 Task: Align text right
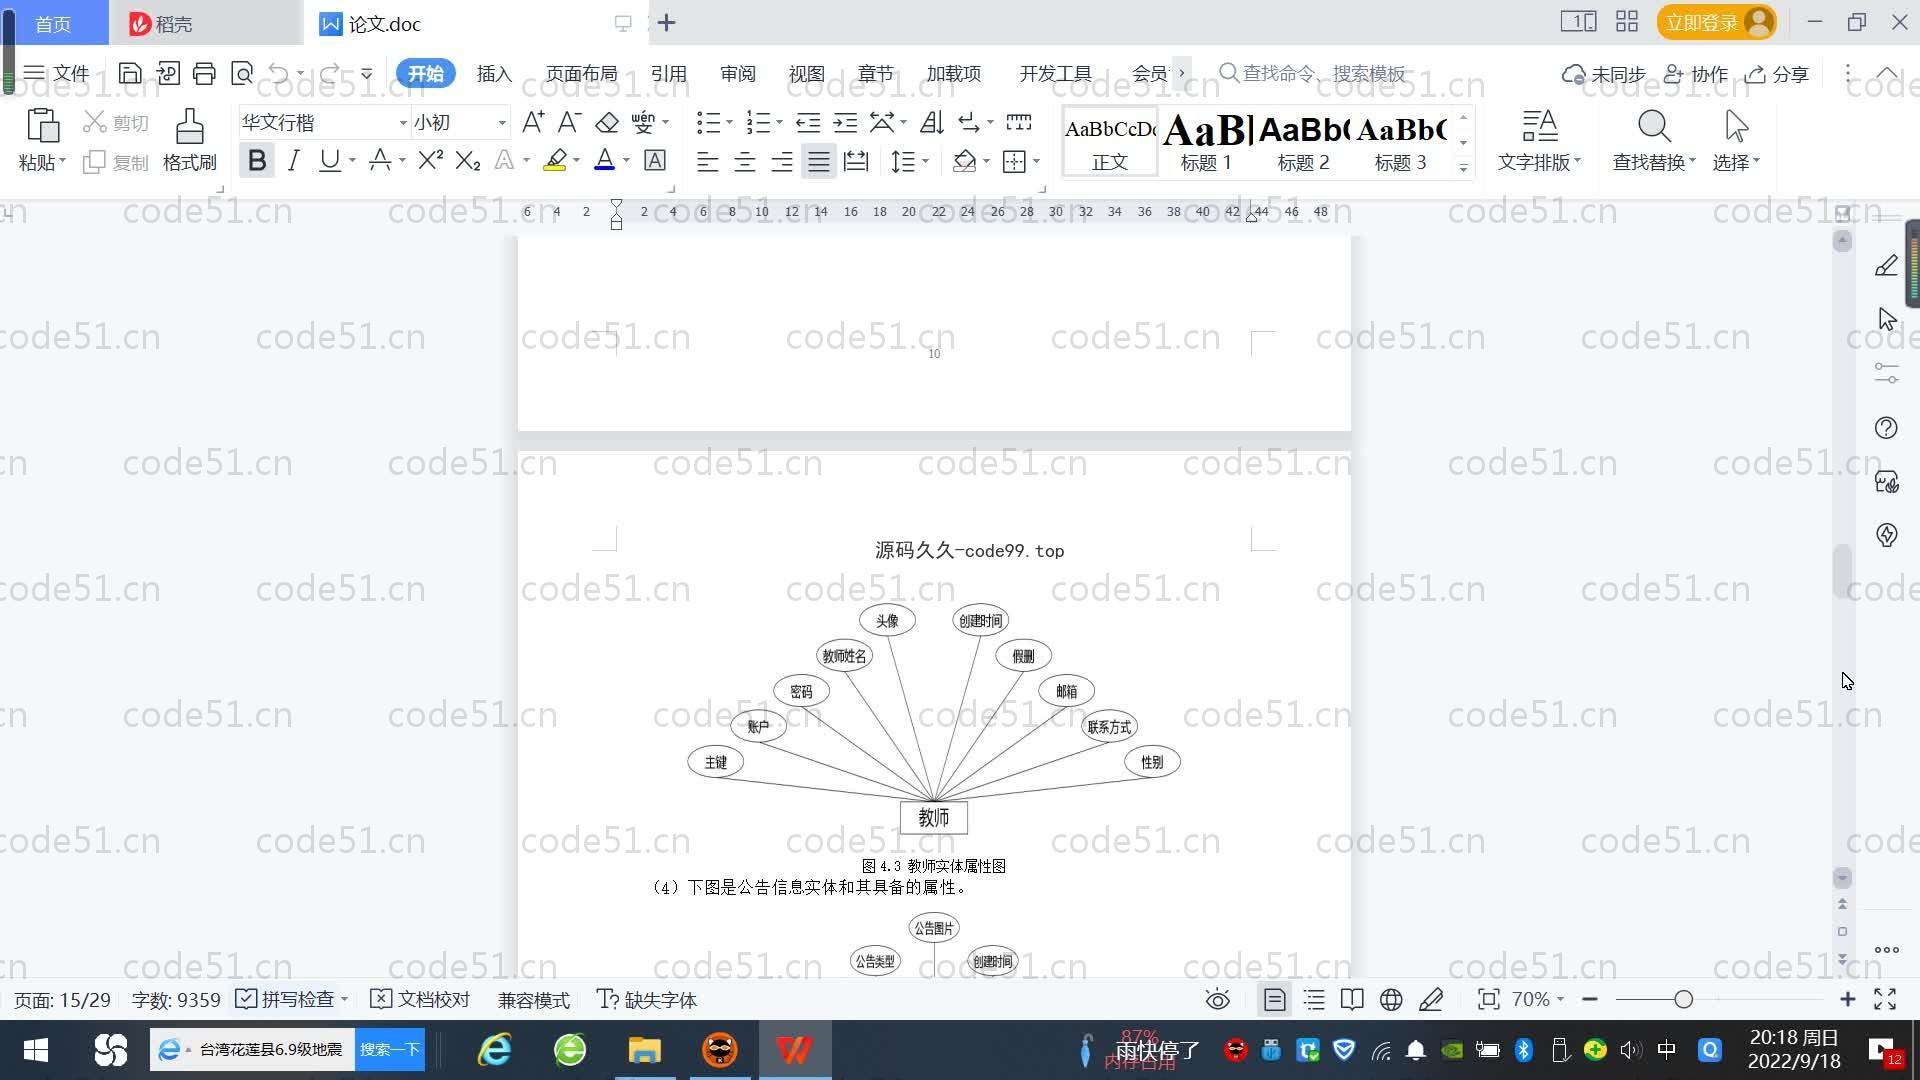(x=782, y=161)
